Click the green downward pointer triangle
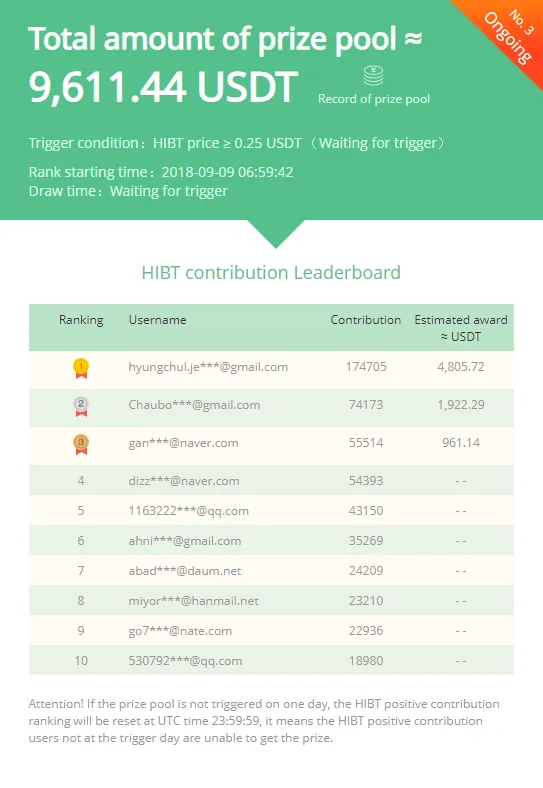Screen dimensions: 543x788 pos(276,234)
